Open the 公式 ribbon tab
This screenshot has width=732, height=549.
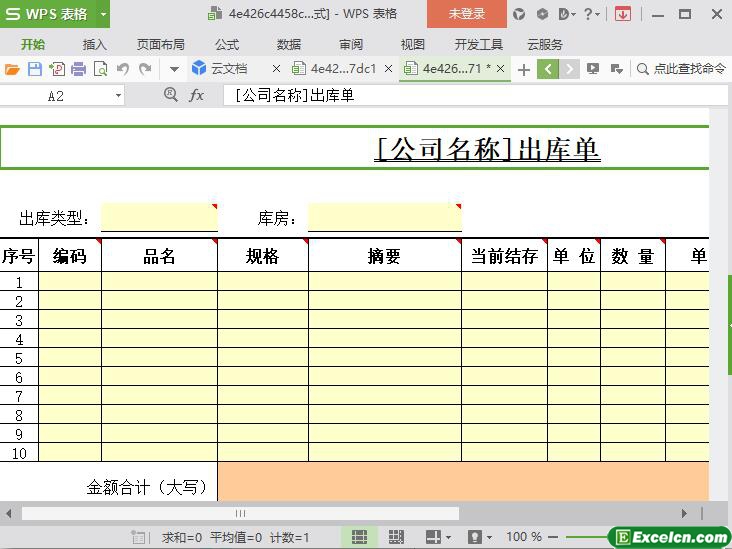pos(226,44)
